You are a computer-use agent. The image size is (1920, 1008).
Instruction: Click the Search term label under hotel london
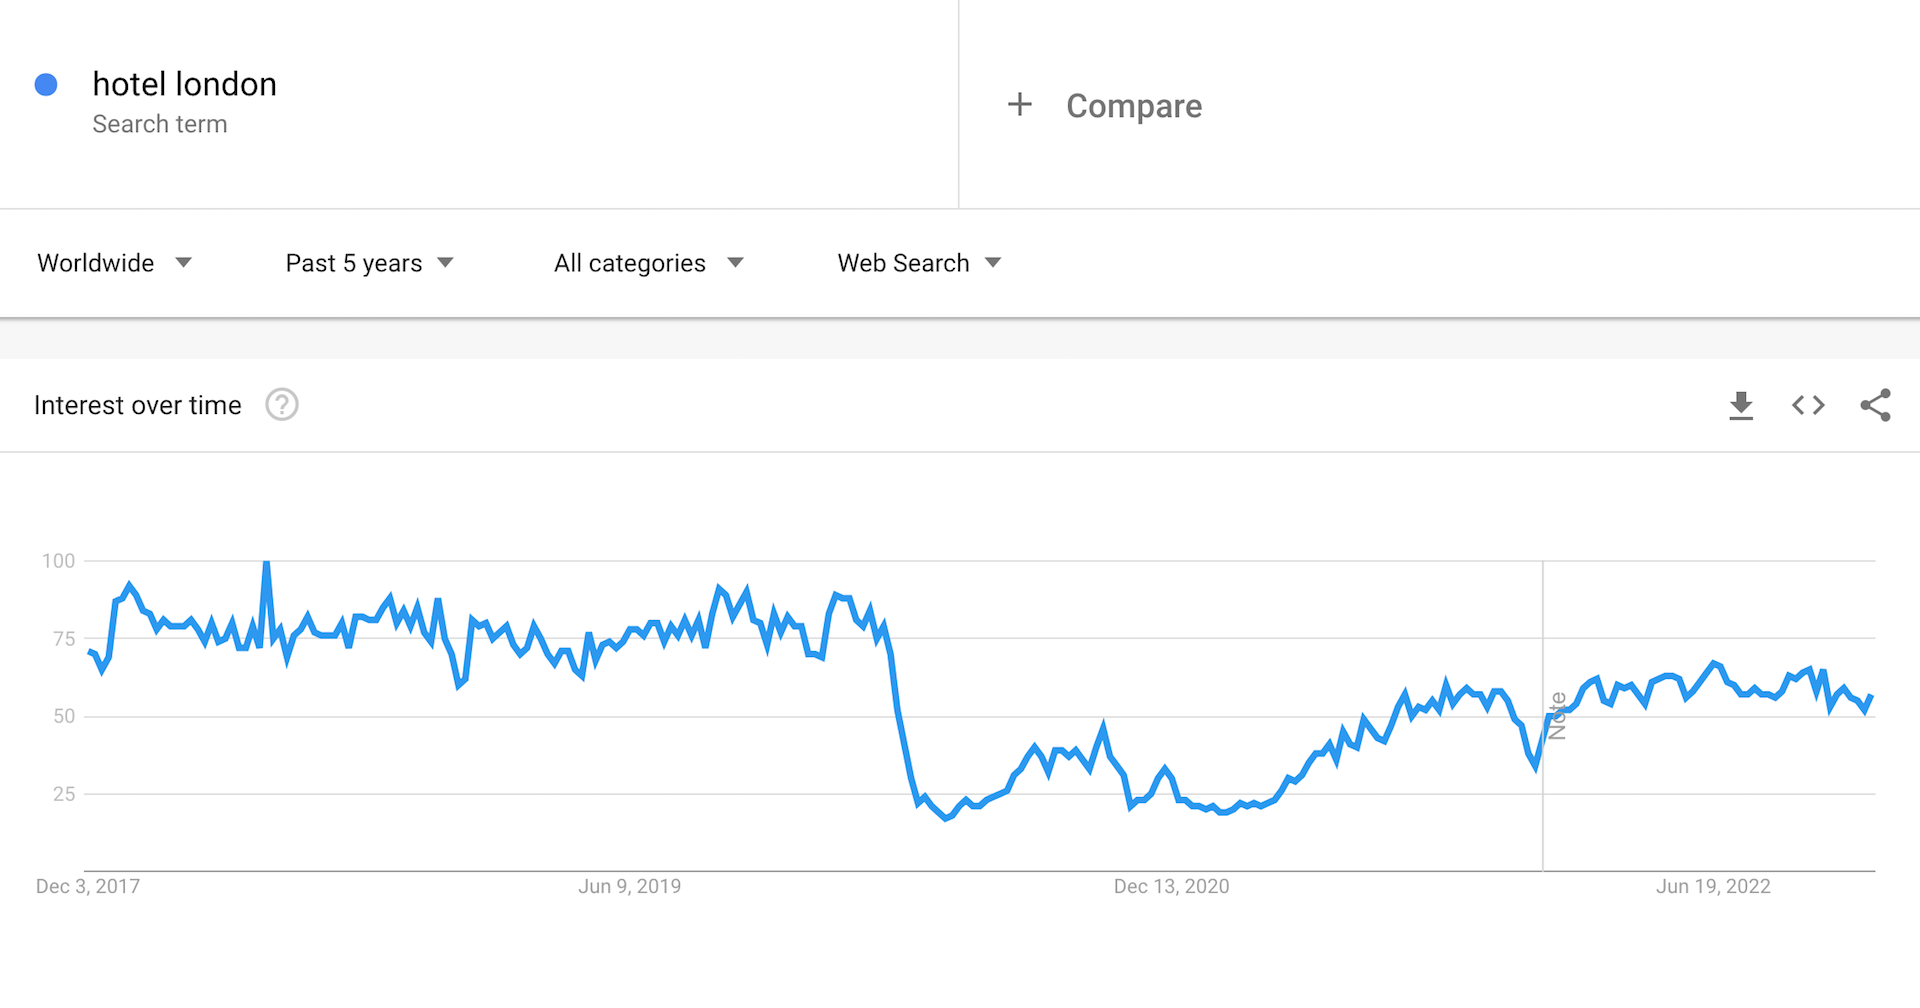[160, 124]
